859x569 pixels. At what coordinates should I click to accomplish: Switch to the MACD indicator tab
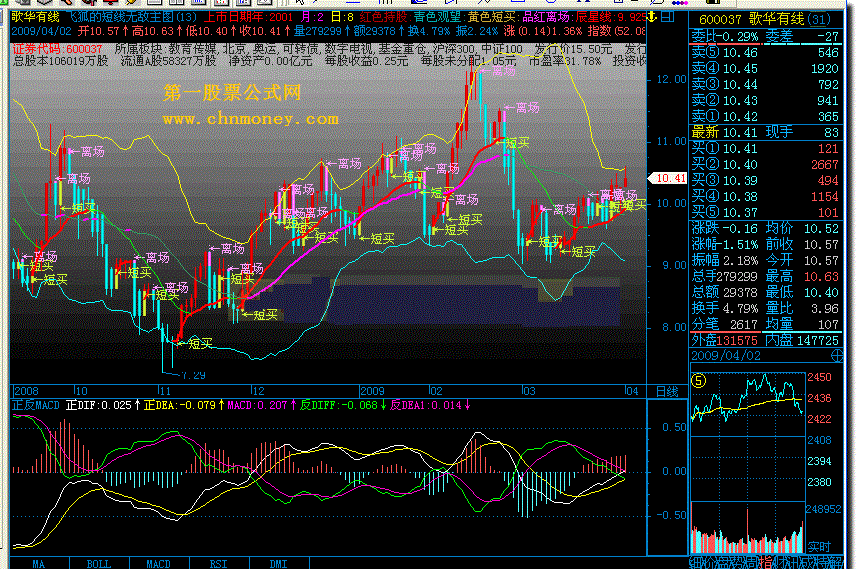159,564
